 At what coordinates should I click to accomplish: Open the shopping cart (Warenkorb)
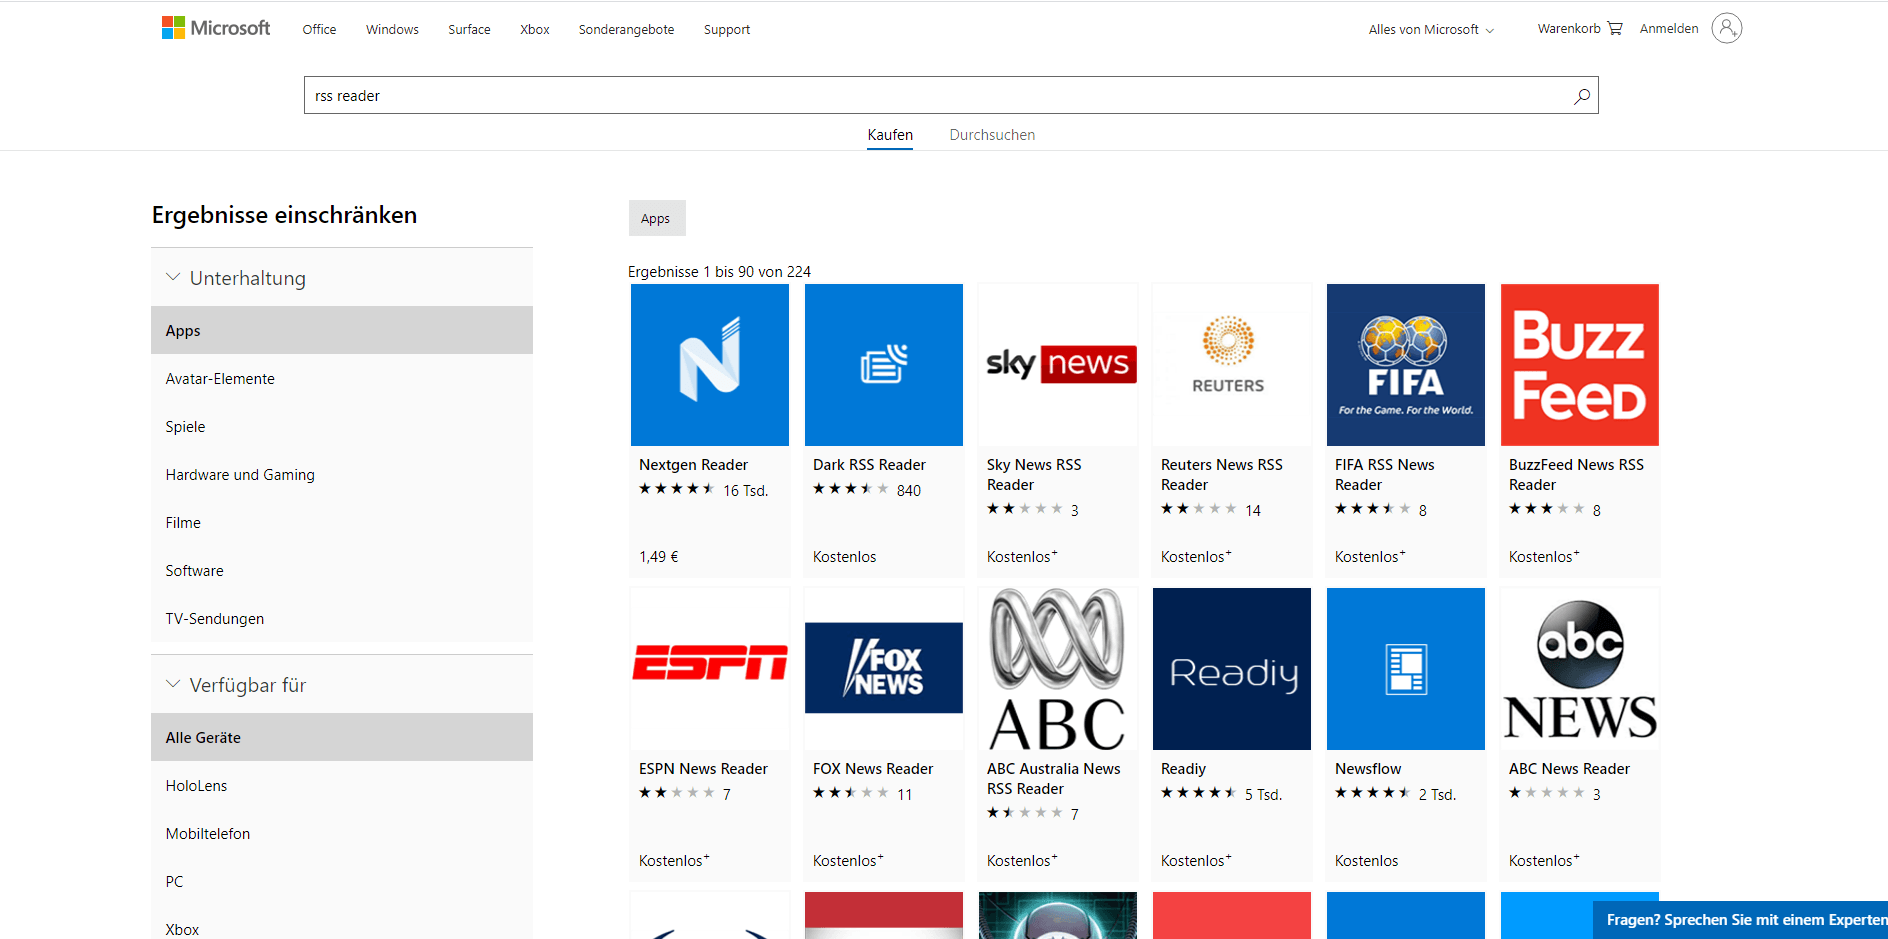[1579, 29]
